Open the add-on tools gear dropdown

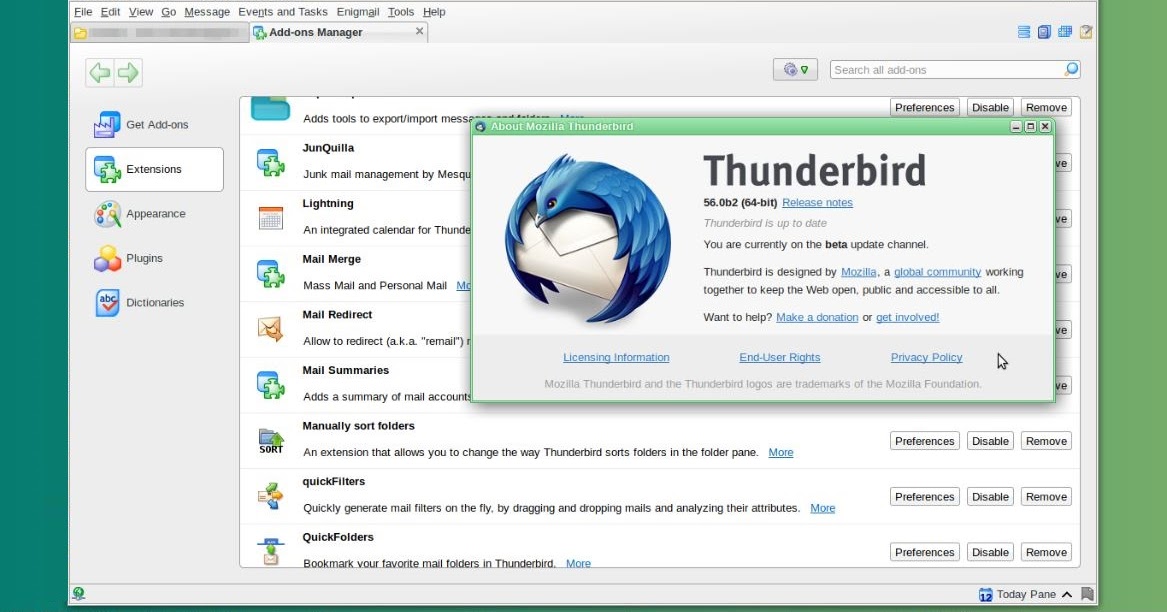coord(795,69)
